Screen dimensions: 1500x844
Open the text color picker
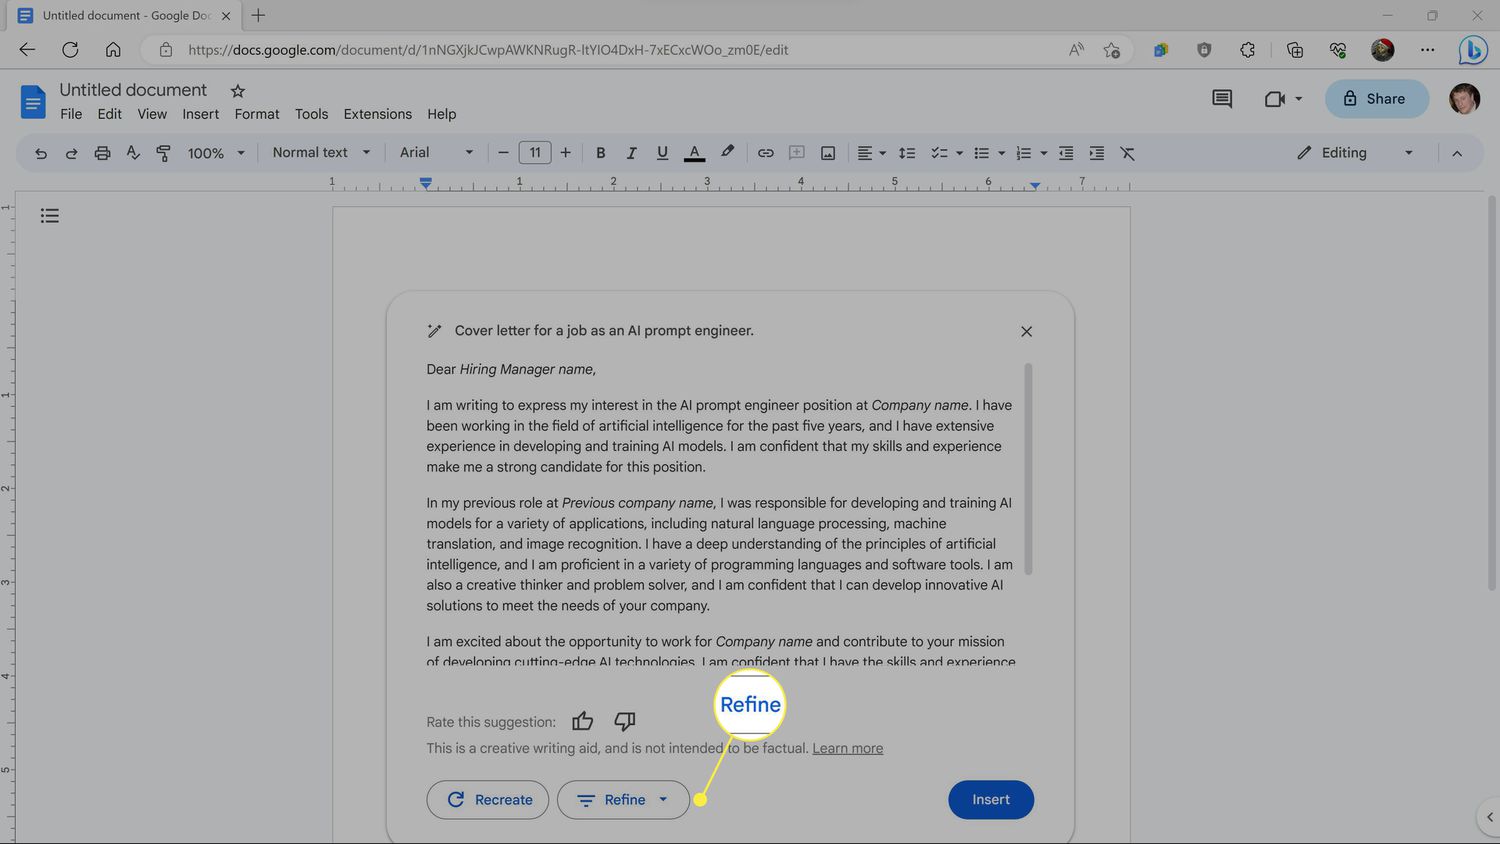point(694,153)
